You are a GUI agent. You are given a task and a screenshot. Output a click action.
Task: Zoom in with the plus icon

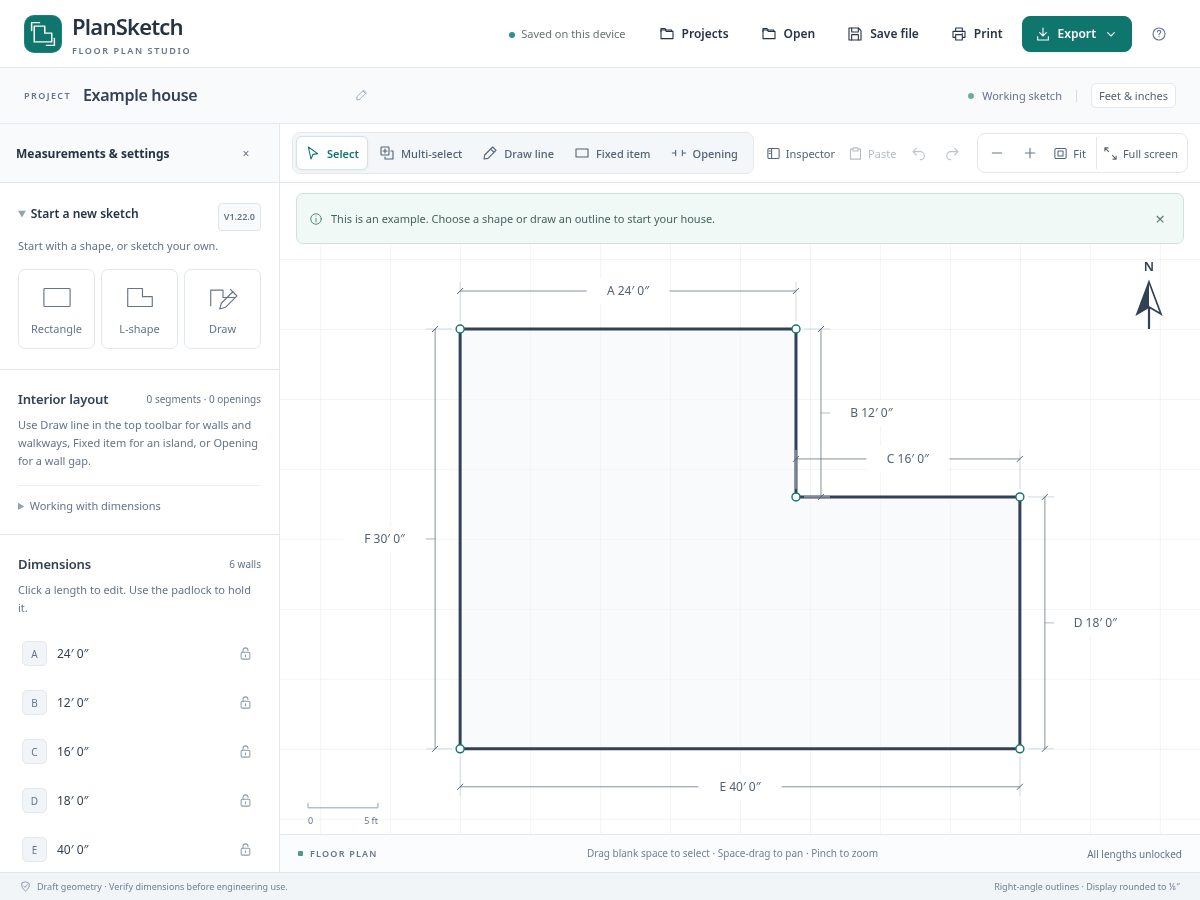(x=1029, y=153)
